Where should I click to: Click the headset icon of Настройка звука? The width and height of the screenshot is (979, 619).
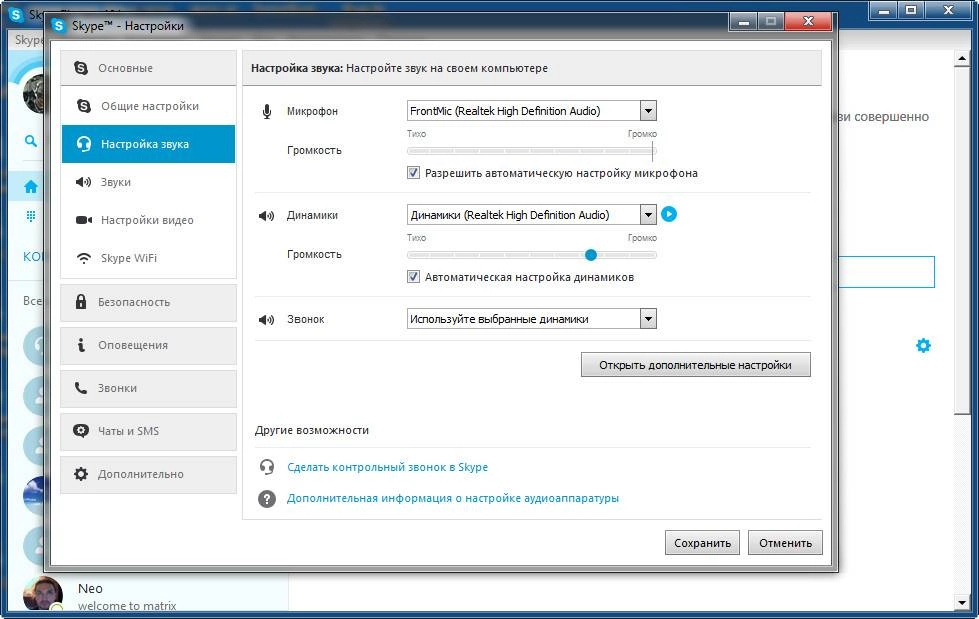pos(84,144)
